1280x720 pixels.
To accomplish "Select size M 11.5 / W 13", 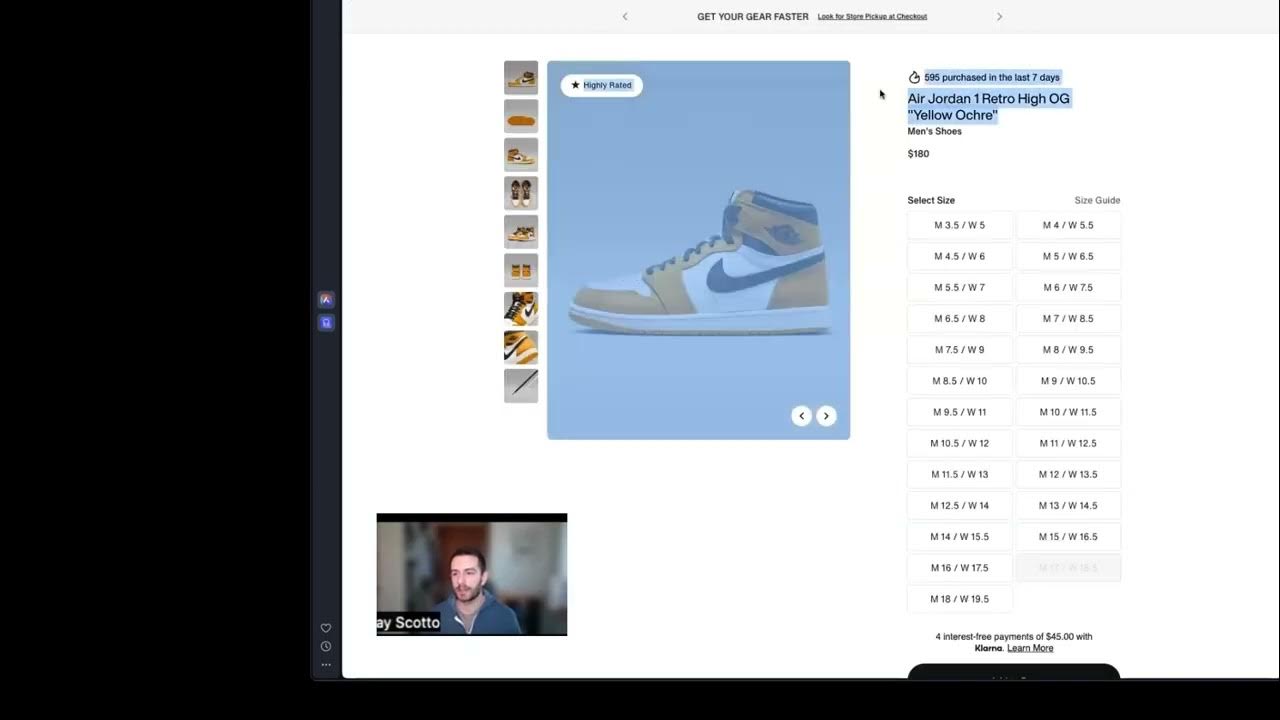I will click(x=960, y=474).
